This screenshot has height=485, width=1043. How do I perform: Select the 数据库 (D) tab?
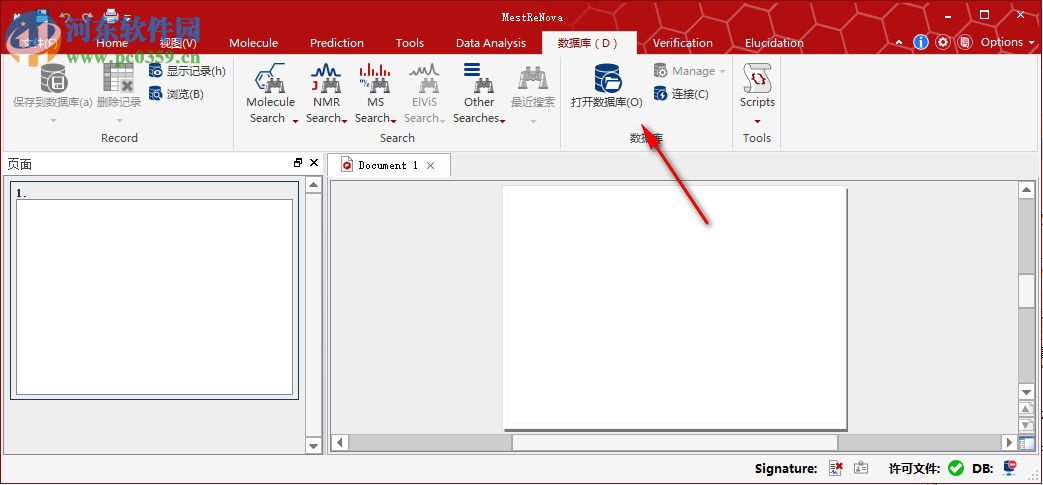[588, 43]
